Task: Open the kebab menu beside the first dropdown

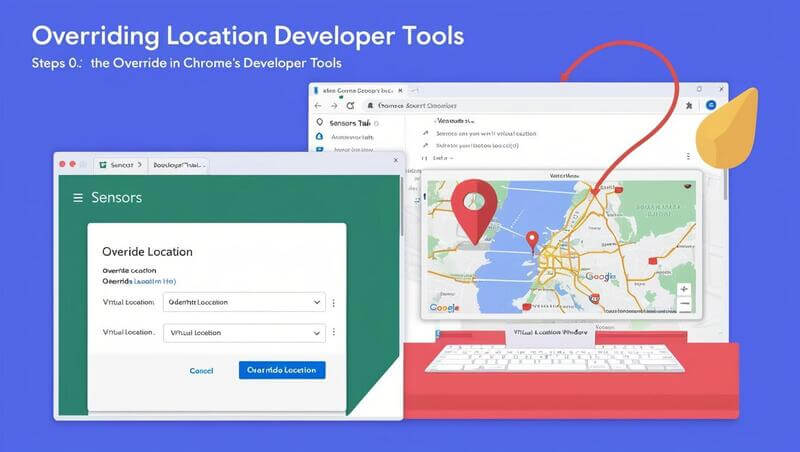Action: pyautogui.click(x=334, y=303)
